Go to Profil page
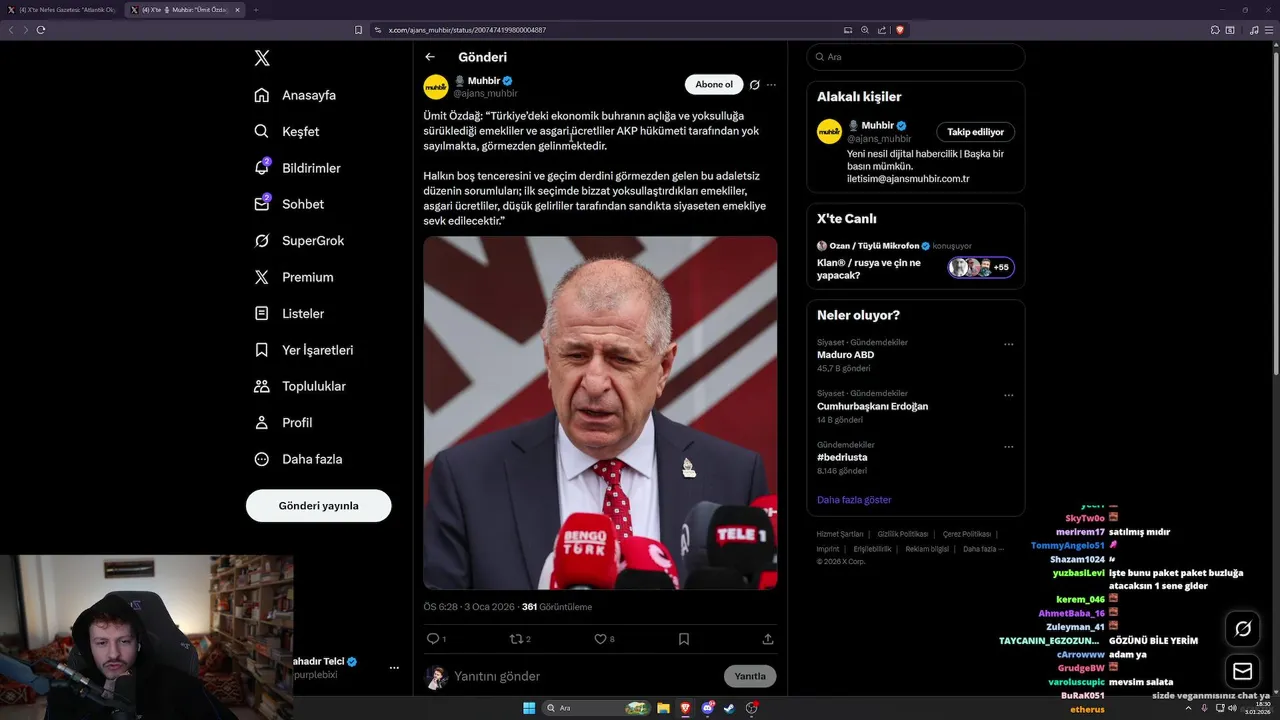The width and height of the screenshot is (1280, 720). tap(283, 423)
